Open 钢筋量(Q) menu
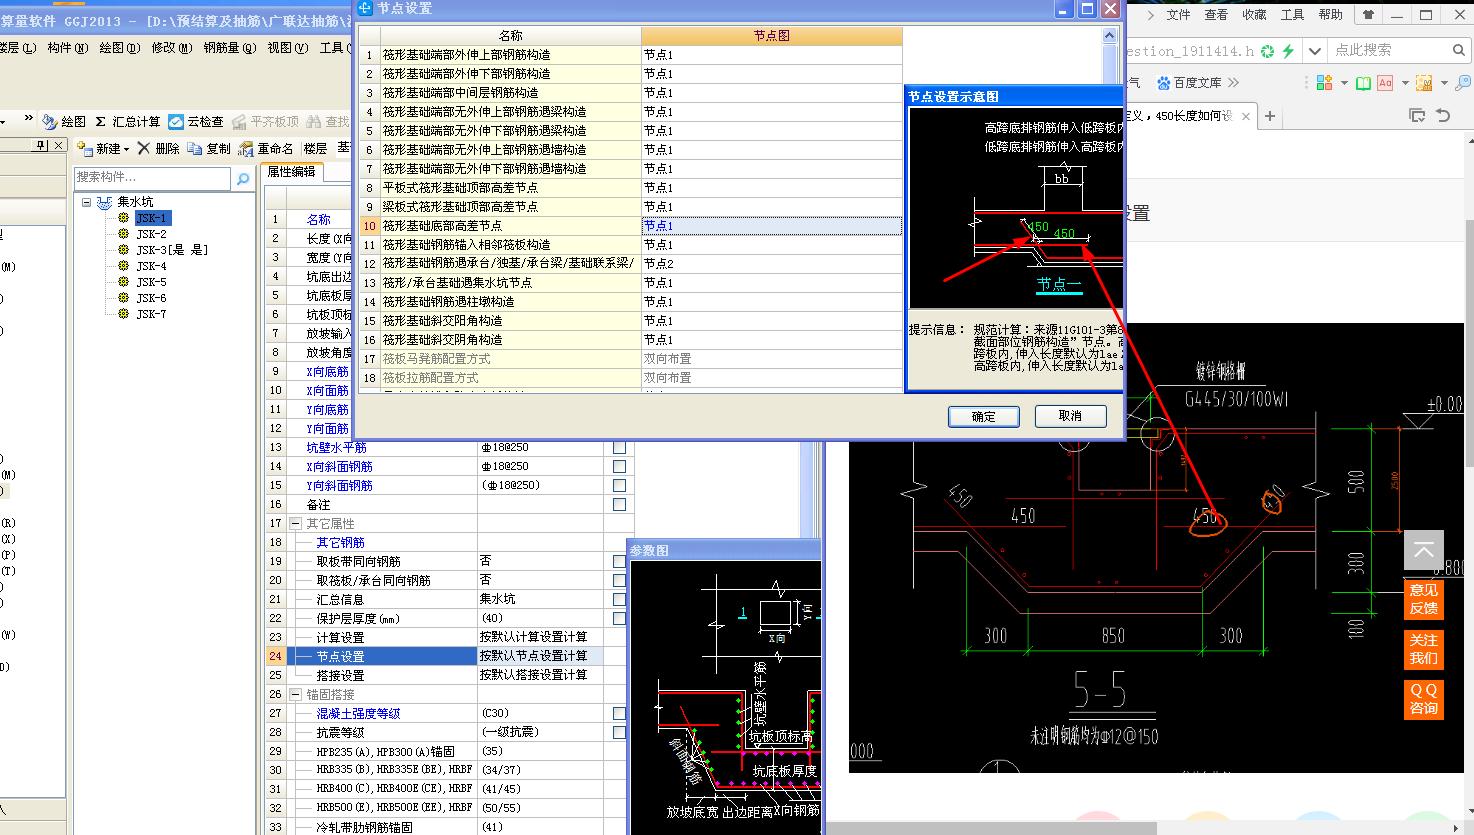This screenshot has width=1474, height=835. coord(229,48)
